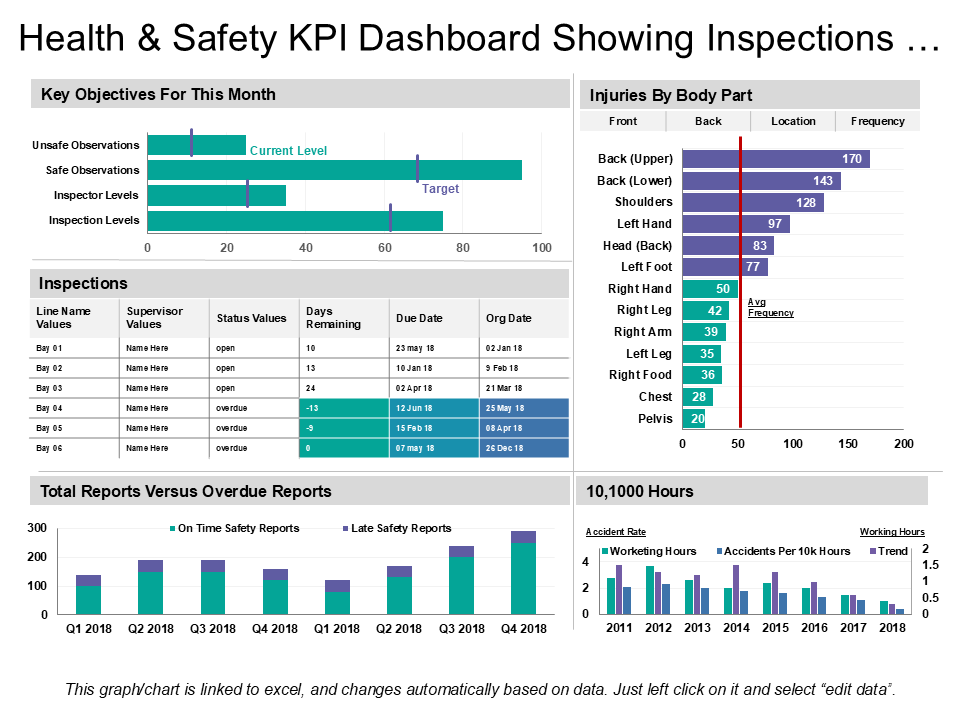
Task: Click the Left Foot bar showing 77
Action: coord(725,267)
